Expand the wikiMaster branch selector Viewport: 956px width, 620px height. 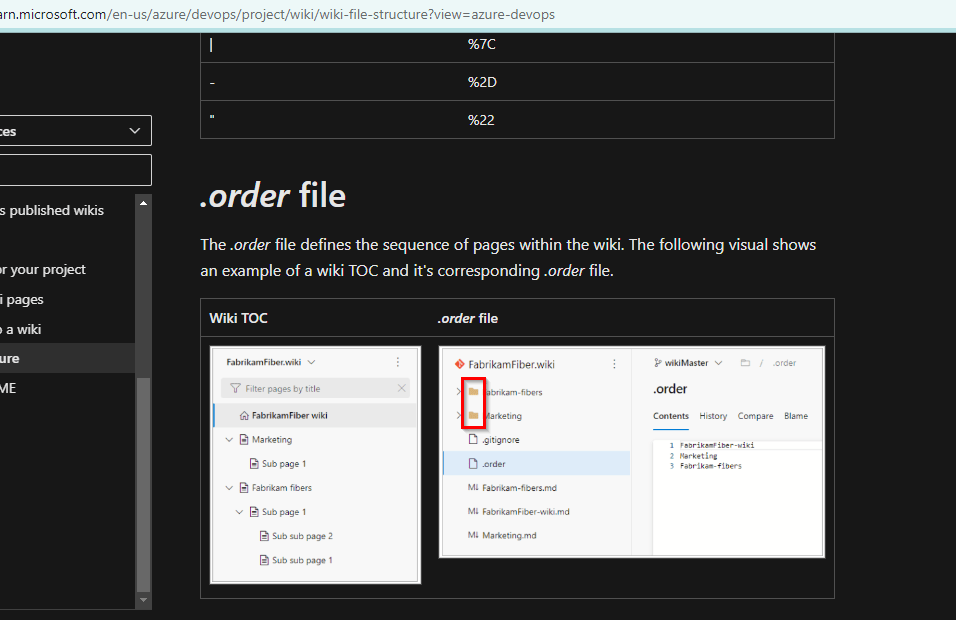(719, 362)
